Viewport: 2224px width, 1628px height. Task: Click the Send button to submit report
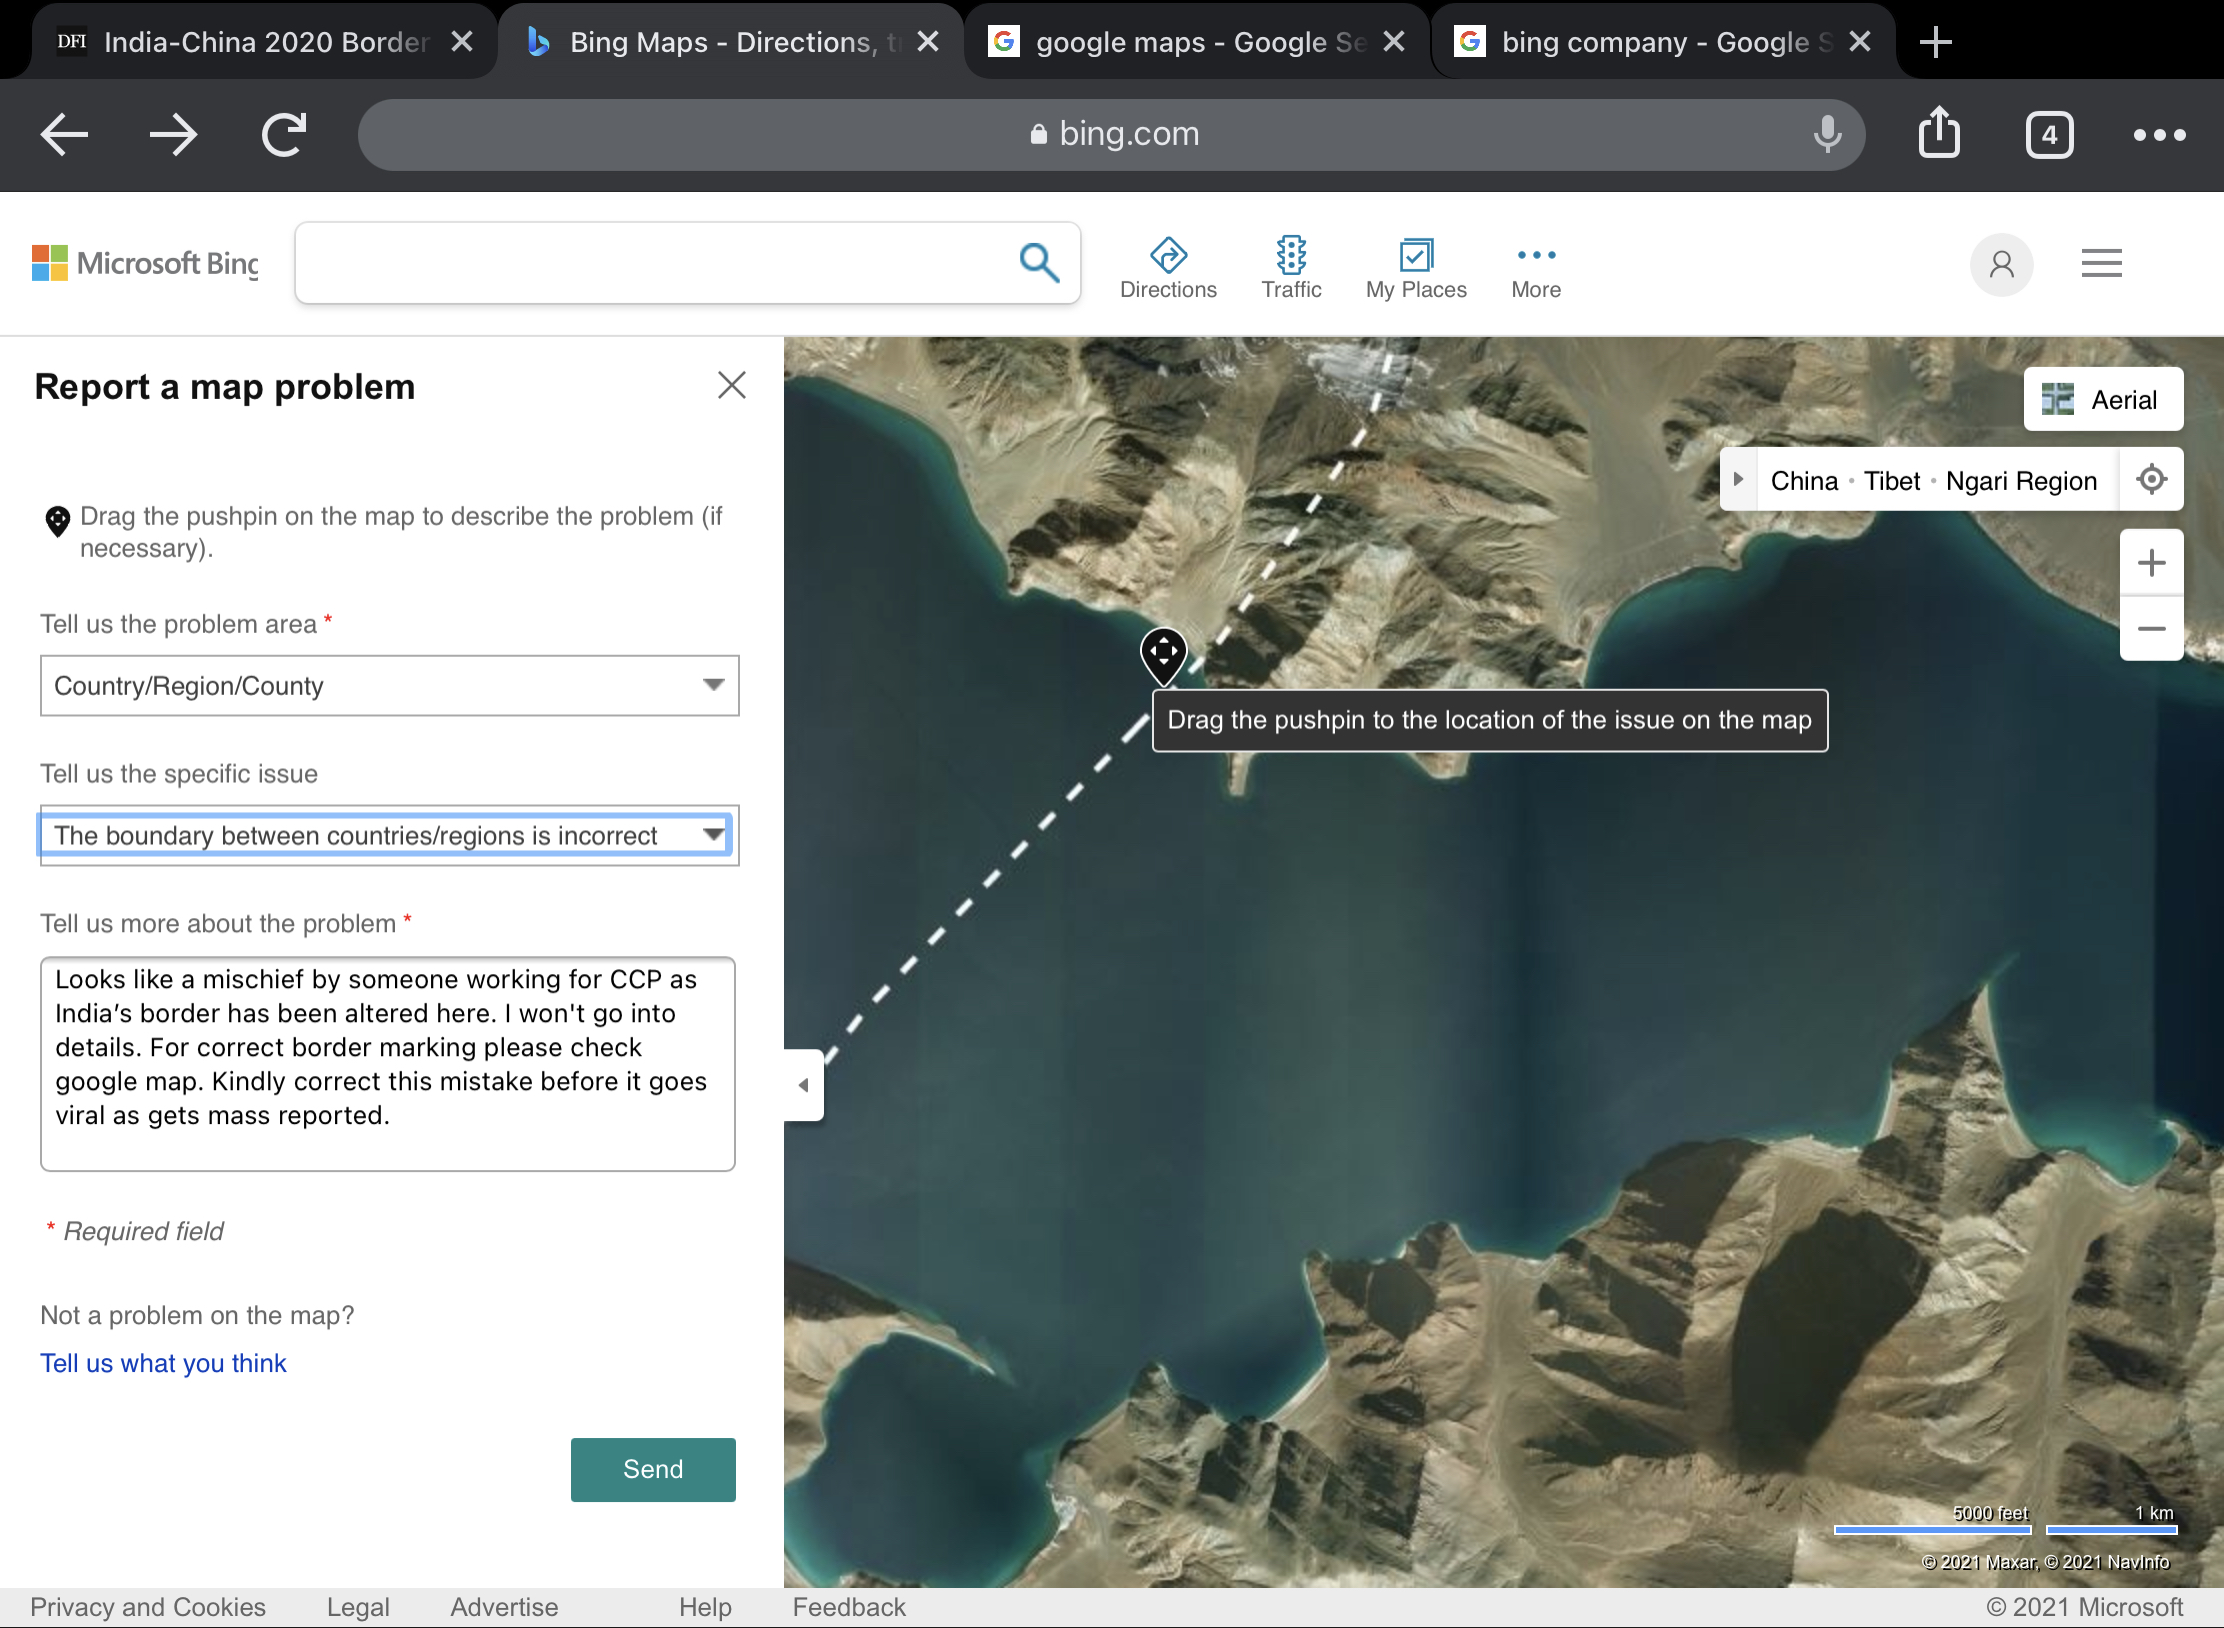(x=651, y=1469)
